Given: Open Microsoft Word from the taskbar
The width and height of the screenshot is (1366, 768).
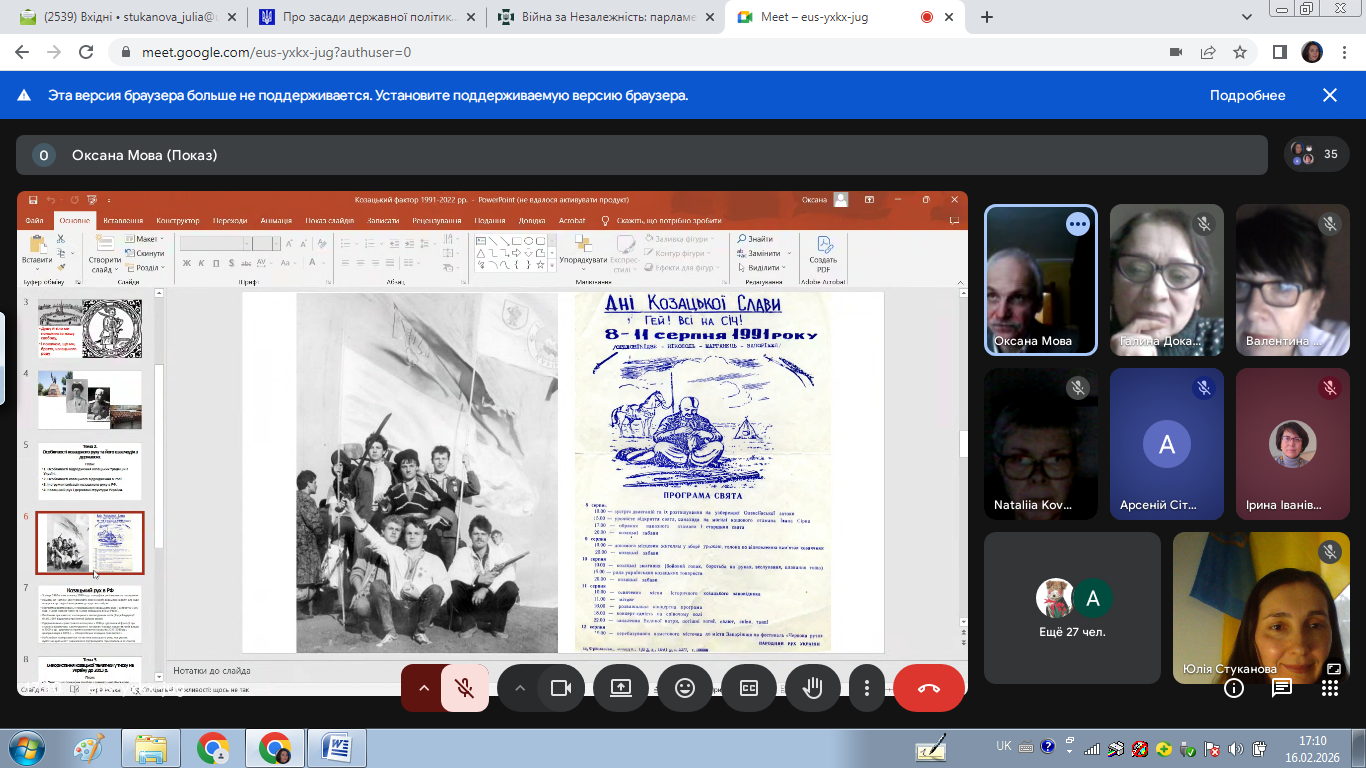Looking at the screenshot, I should click(x=336, y=748).
